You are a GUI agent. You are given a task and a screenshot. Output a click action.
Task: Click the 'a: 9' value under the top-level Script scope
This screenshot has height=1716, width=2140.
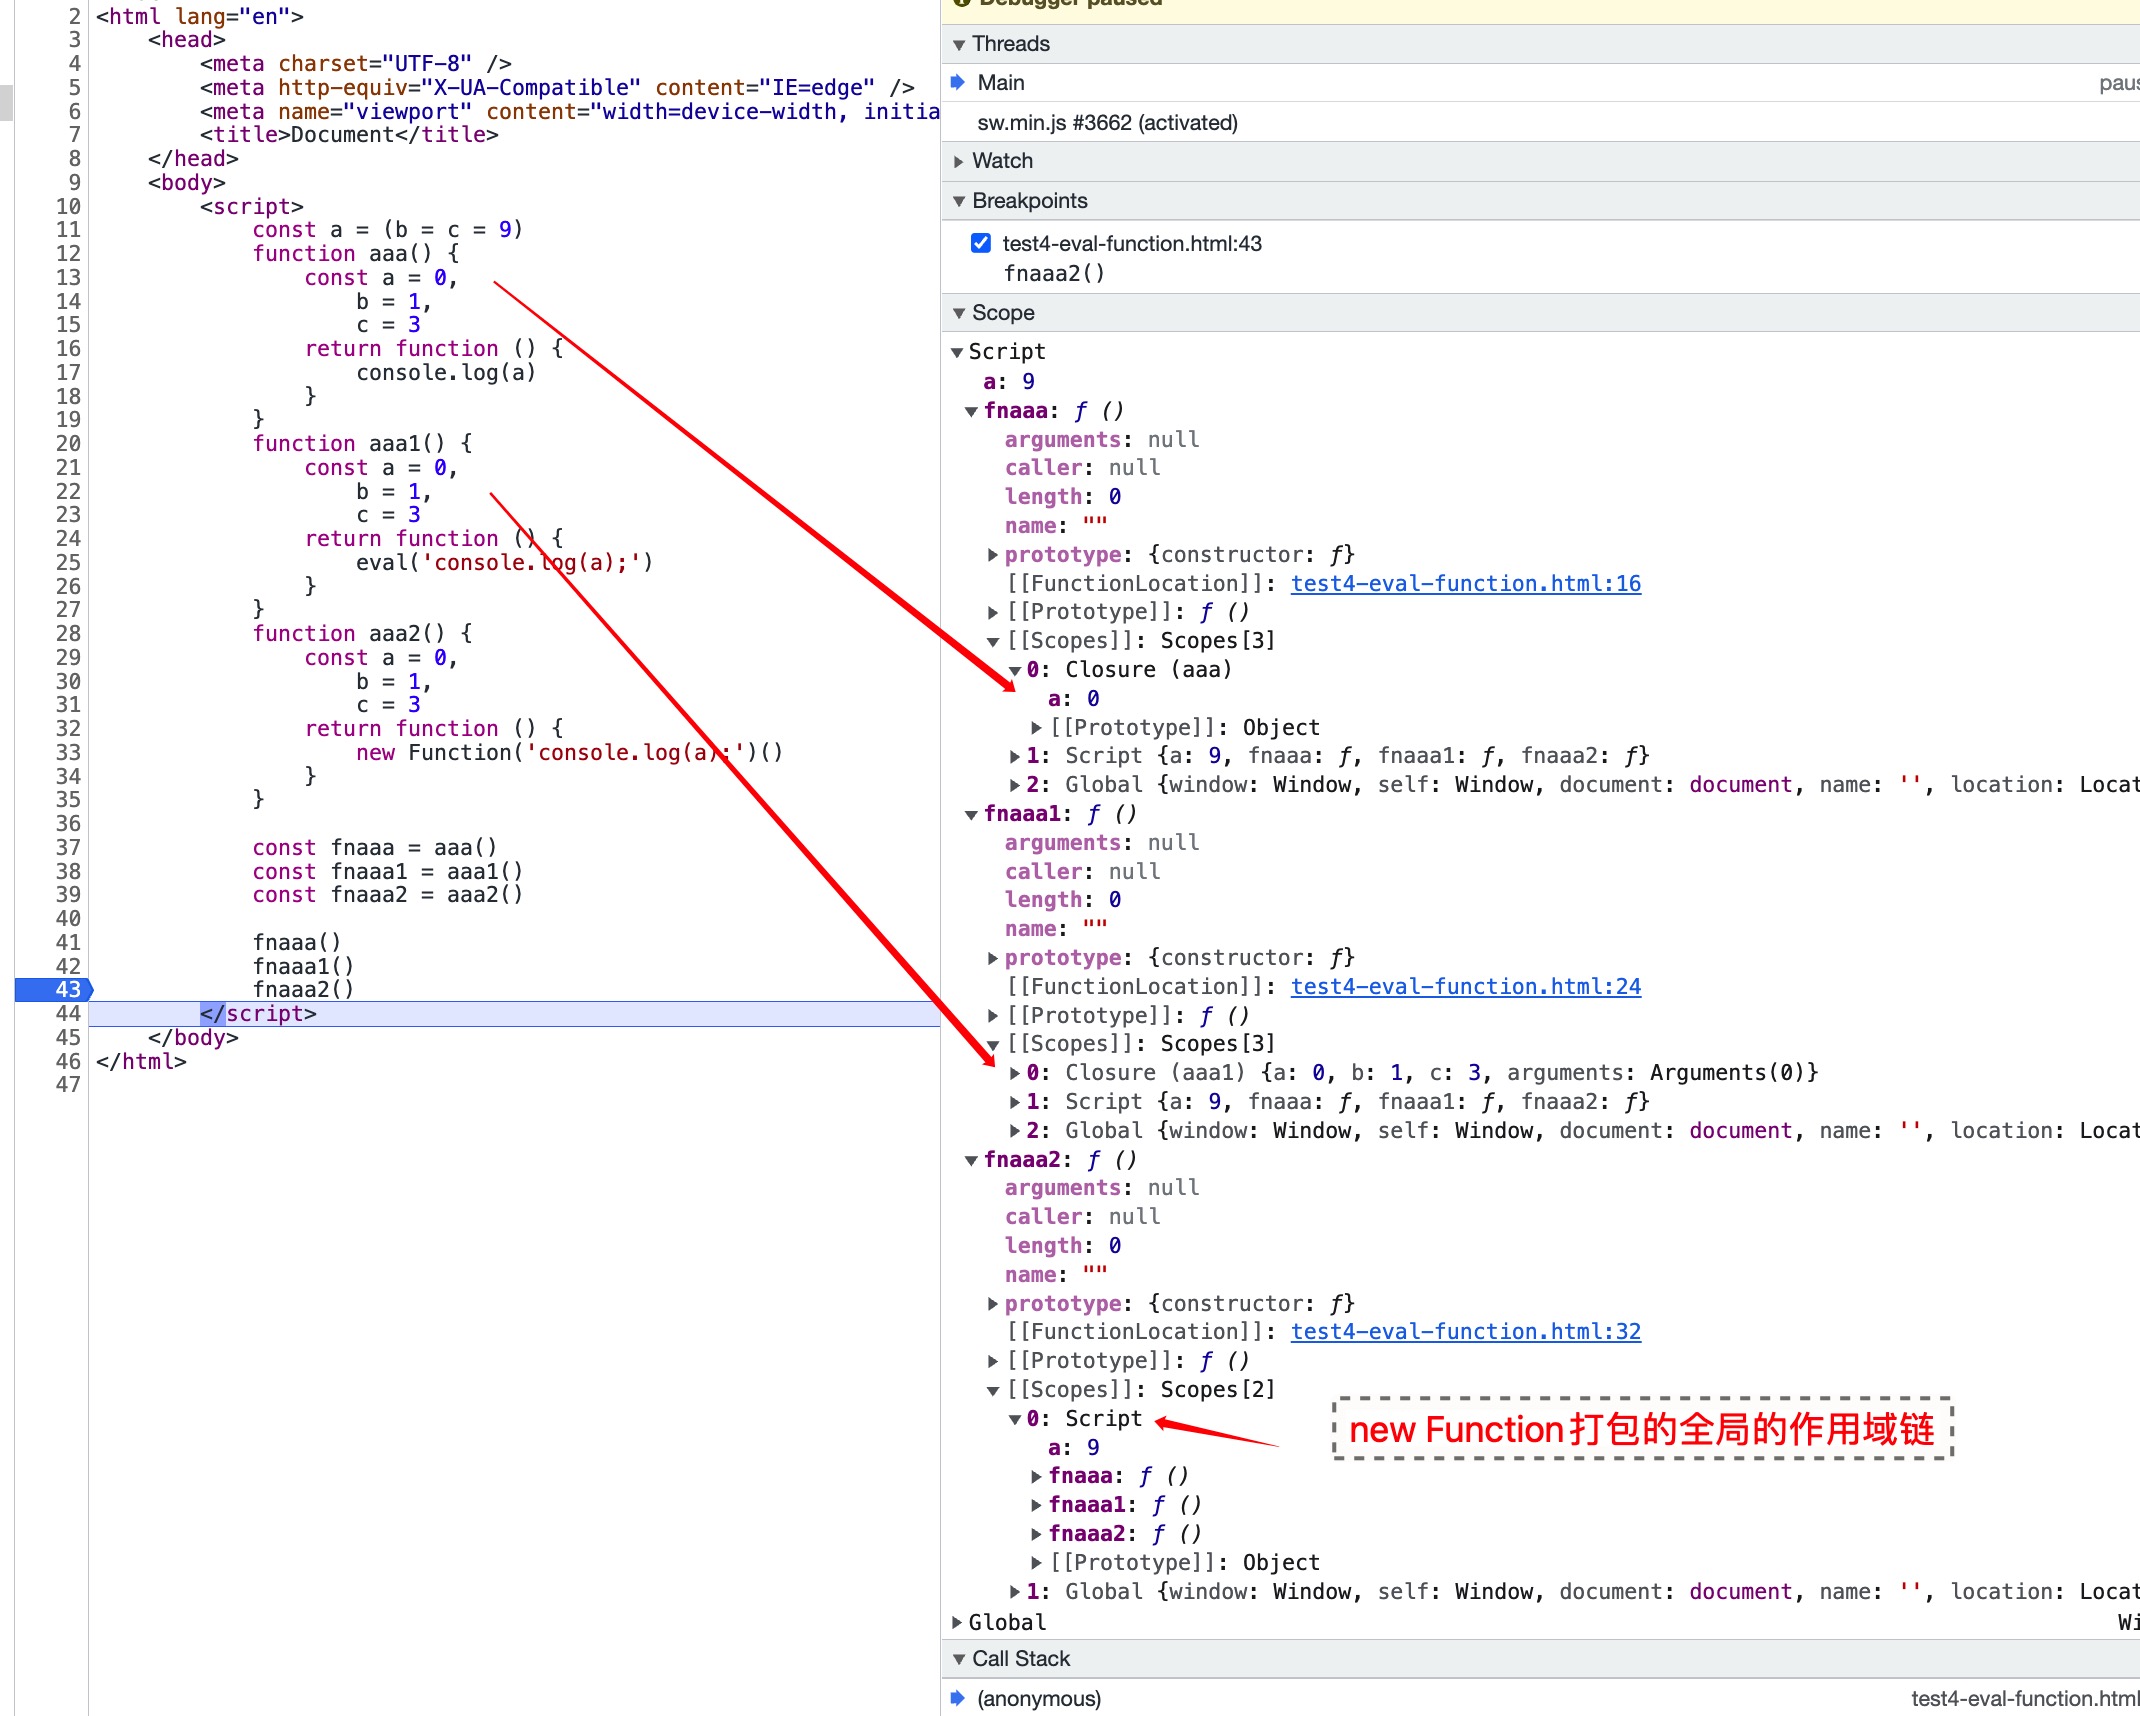1009,381
